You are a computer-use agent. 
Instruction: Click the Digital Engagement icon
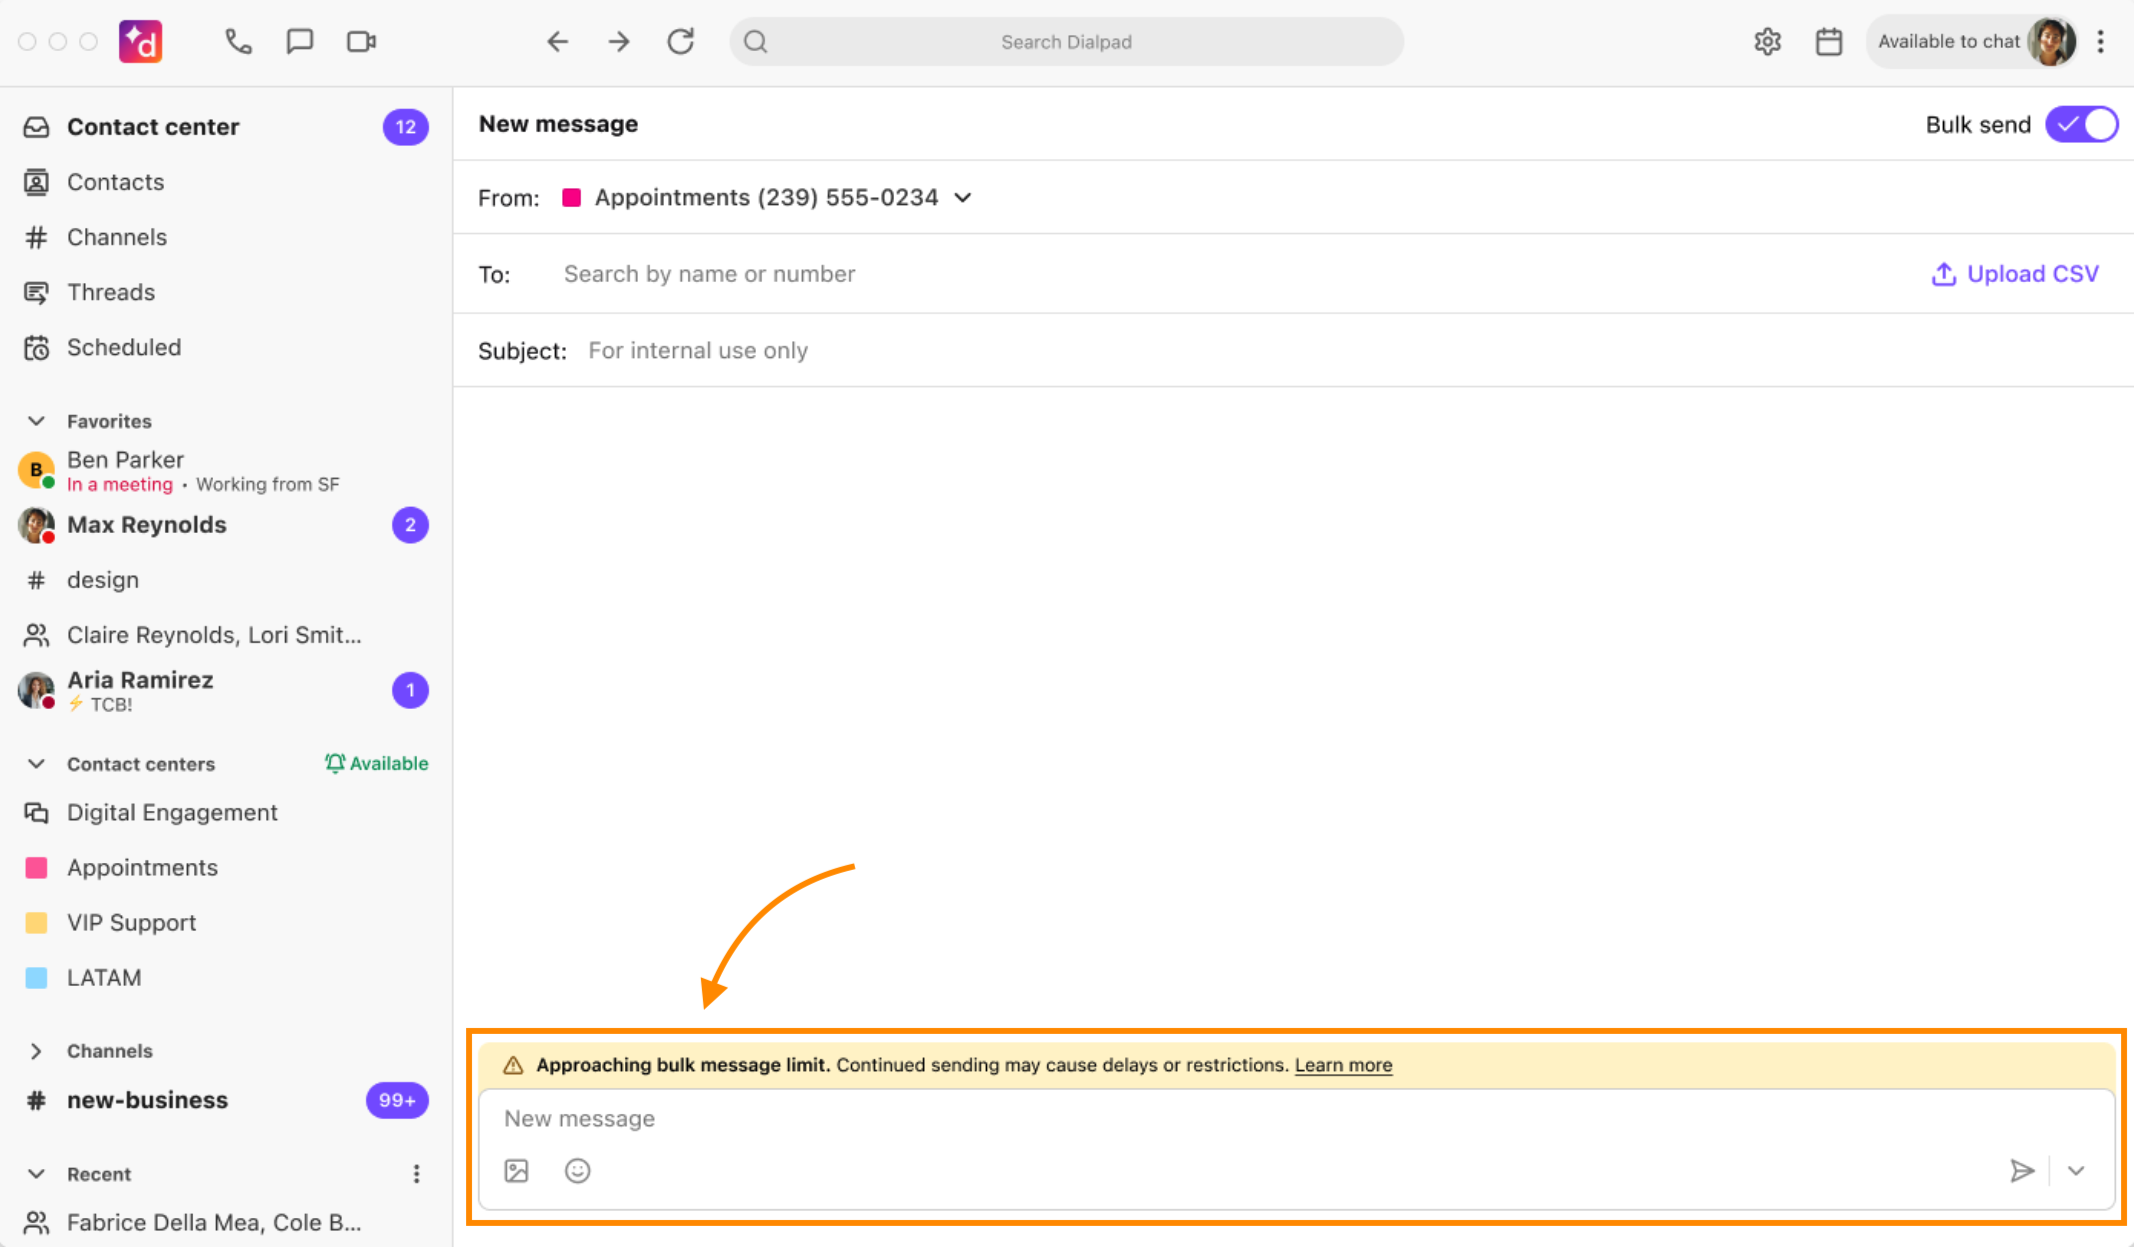coord(37,812)
